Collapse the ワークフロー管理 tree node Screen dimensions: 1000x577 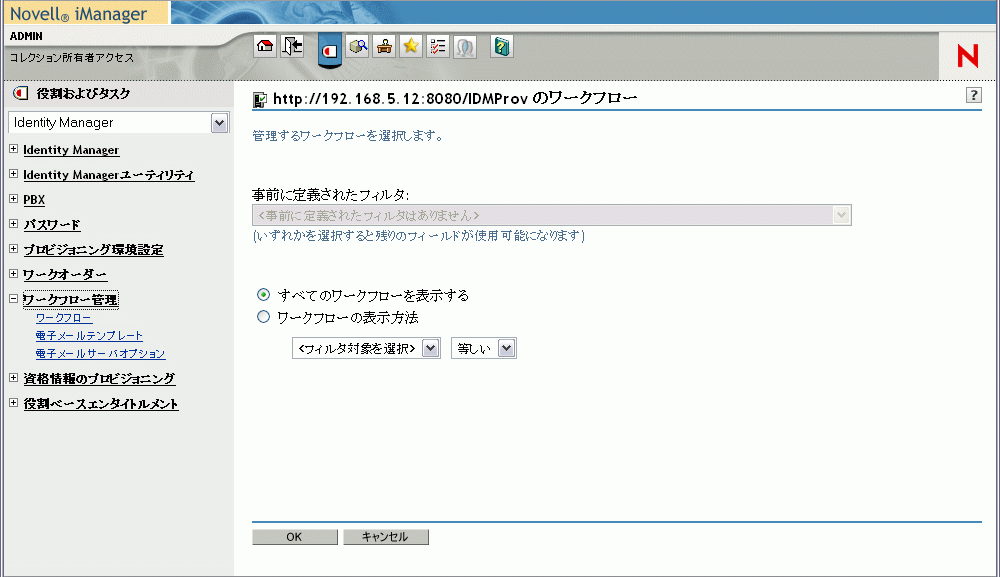point(13,298)
